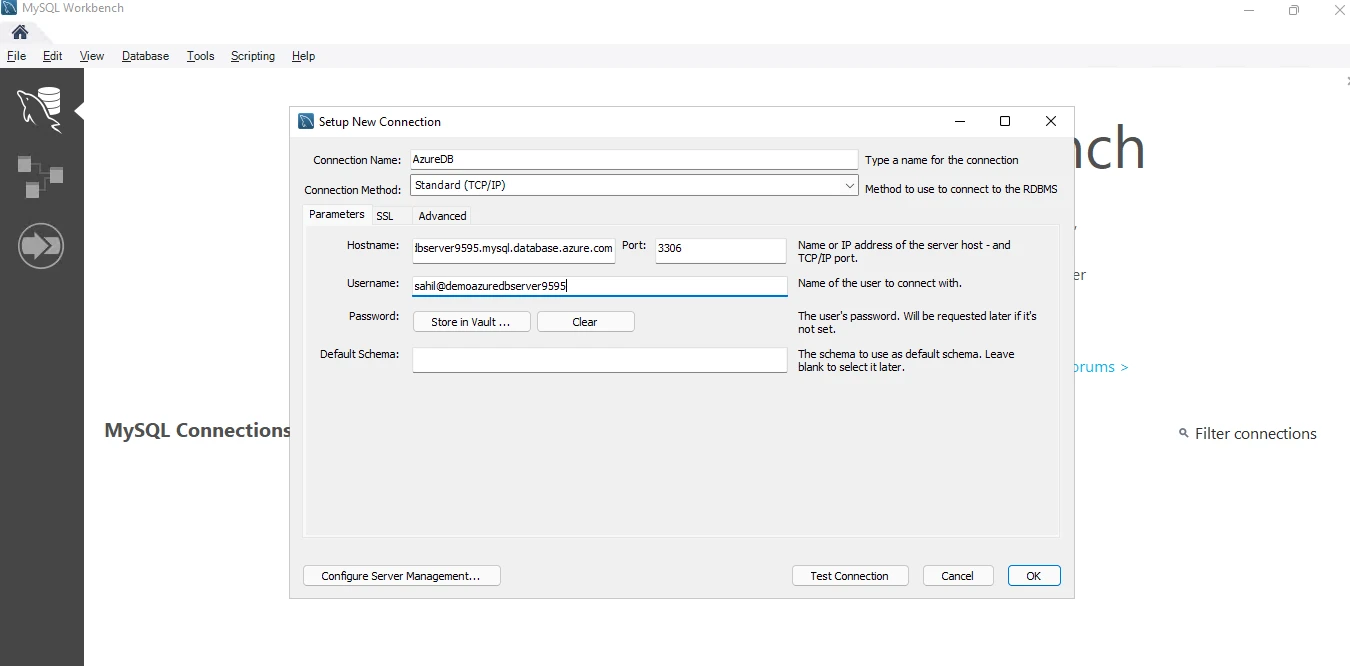The width and height of the screenshot is (1350, 666).
Task: Open Configure Server Management
Action: click(x=401, y=576)
